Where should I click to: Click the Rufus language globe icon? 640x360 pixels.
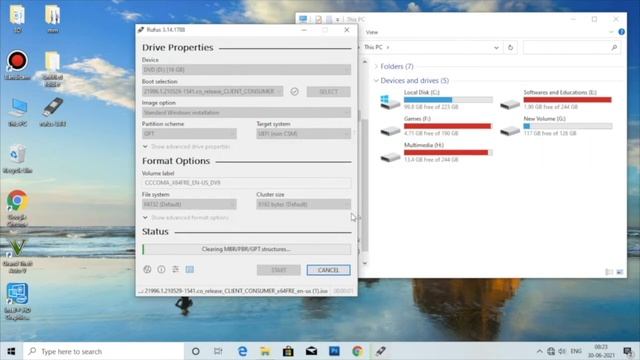coord(147,269)
